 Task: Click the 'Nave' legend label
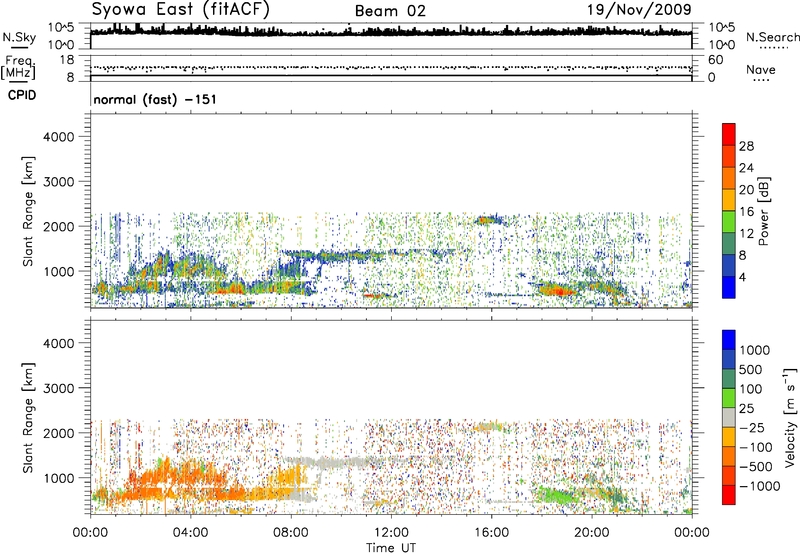(x=761, y=69)
